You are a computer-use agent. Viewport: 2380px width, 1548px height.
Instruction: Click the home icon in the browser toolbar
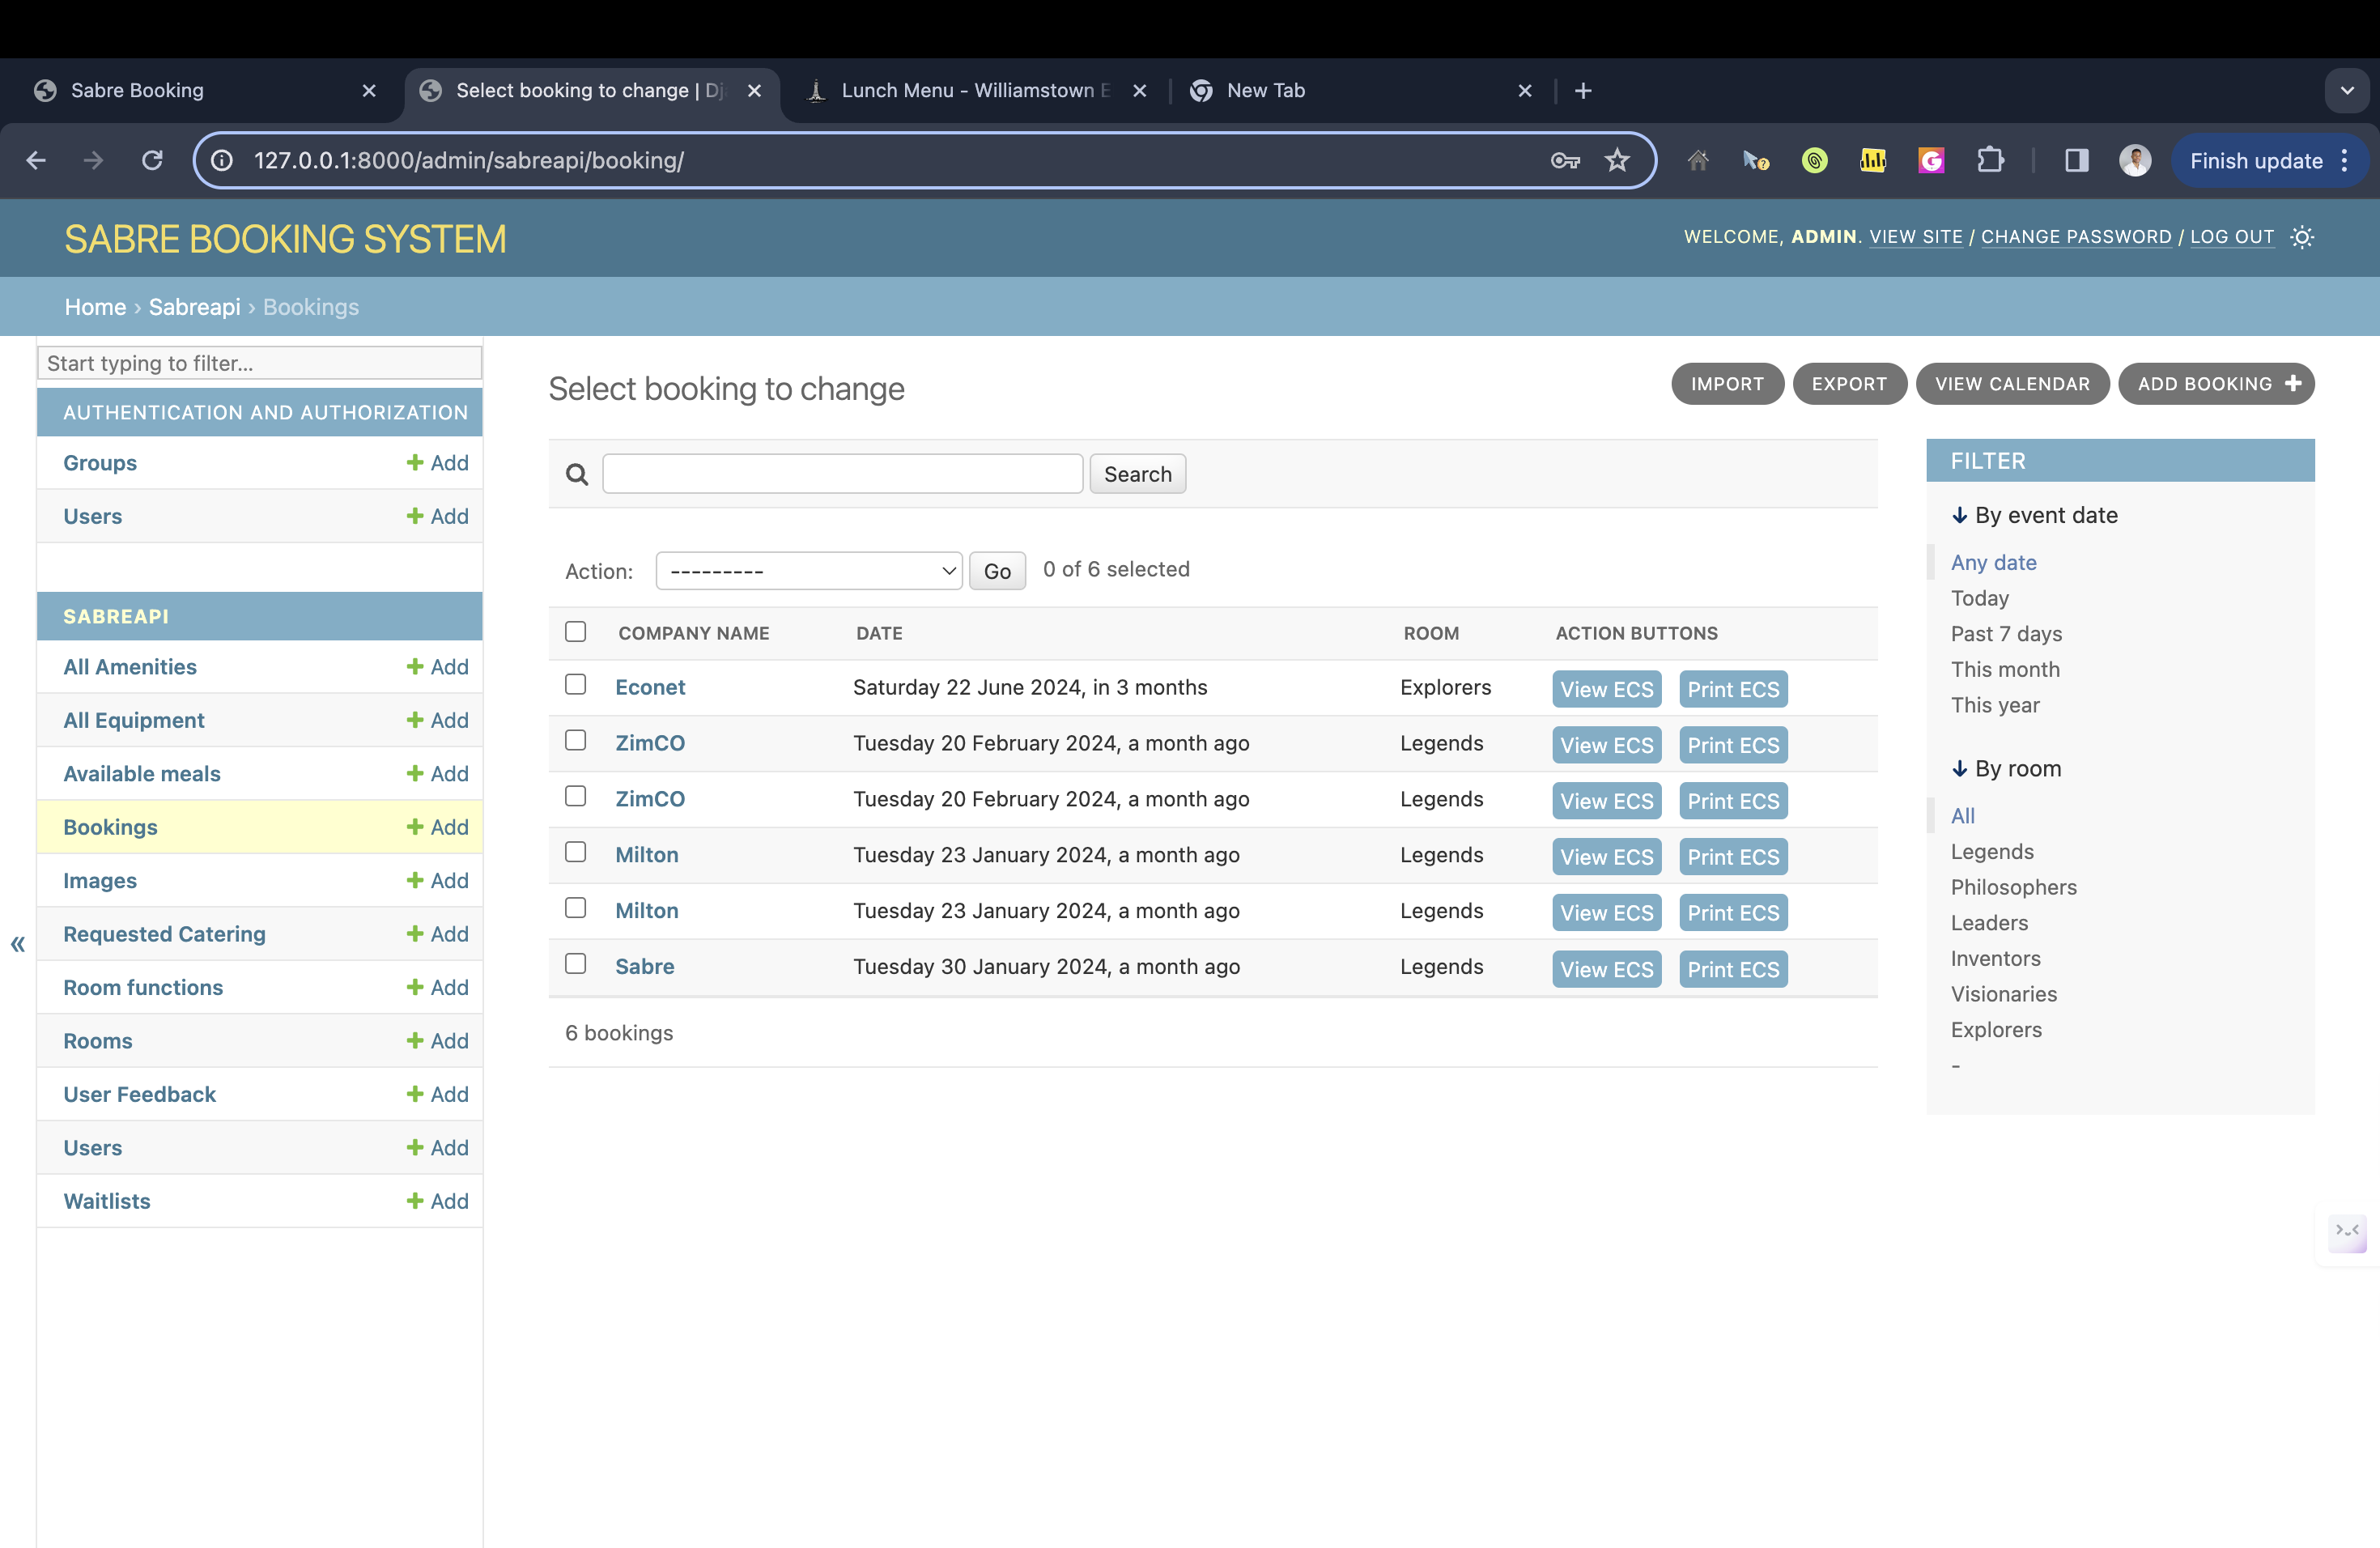click(x=1697, y=160)
